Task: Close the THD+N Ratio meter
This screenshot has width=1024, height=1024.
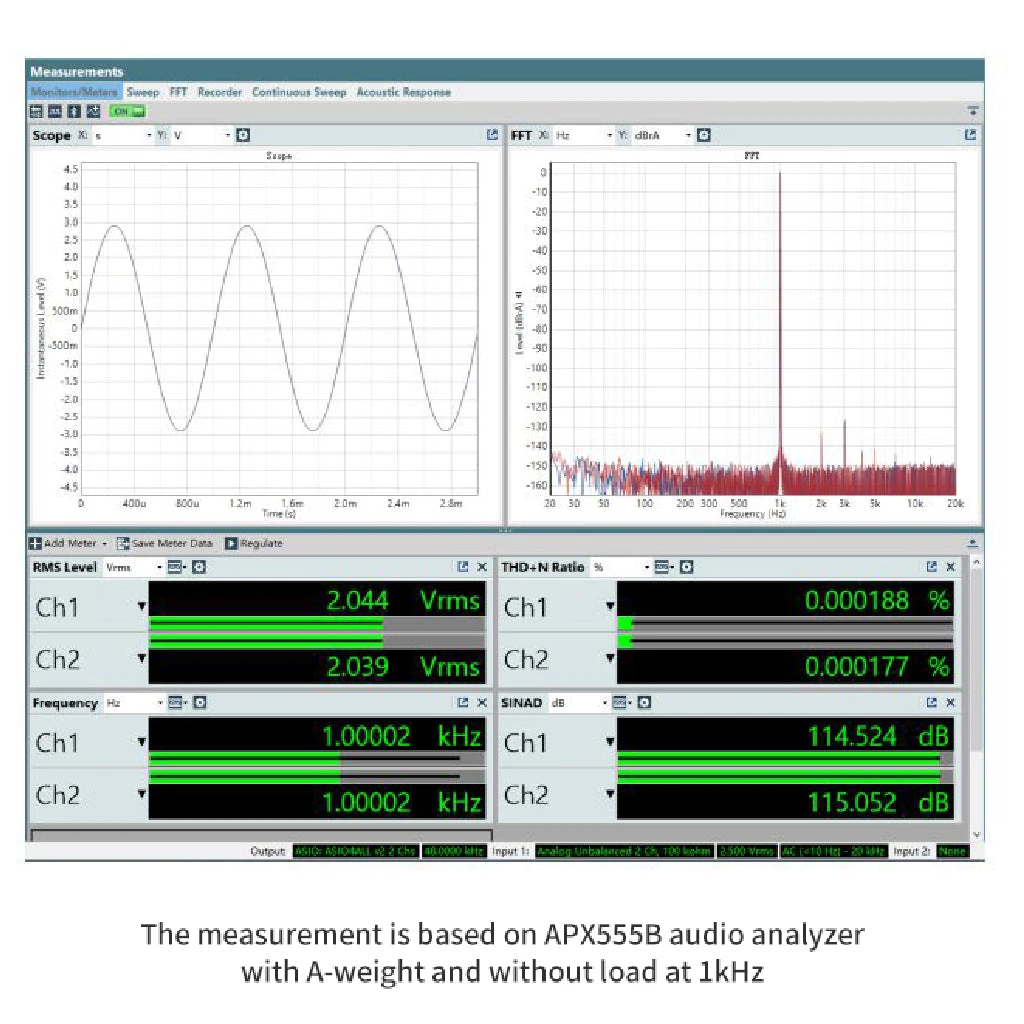Action: click(950, 567)
